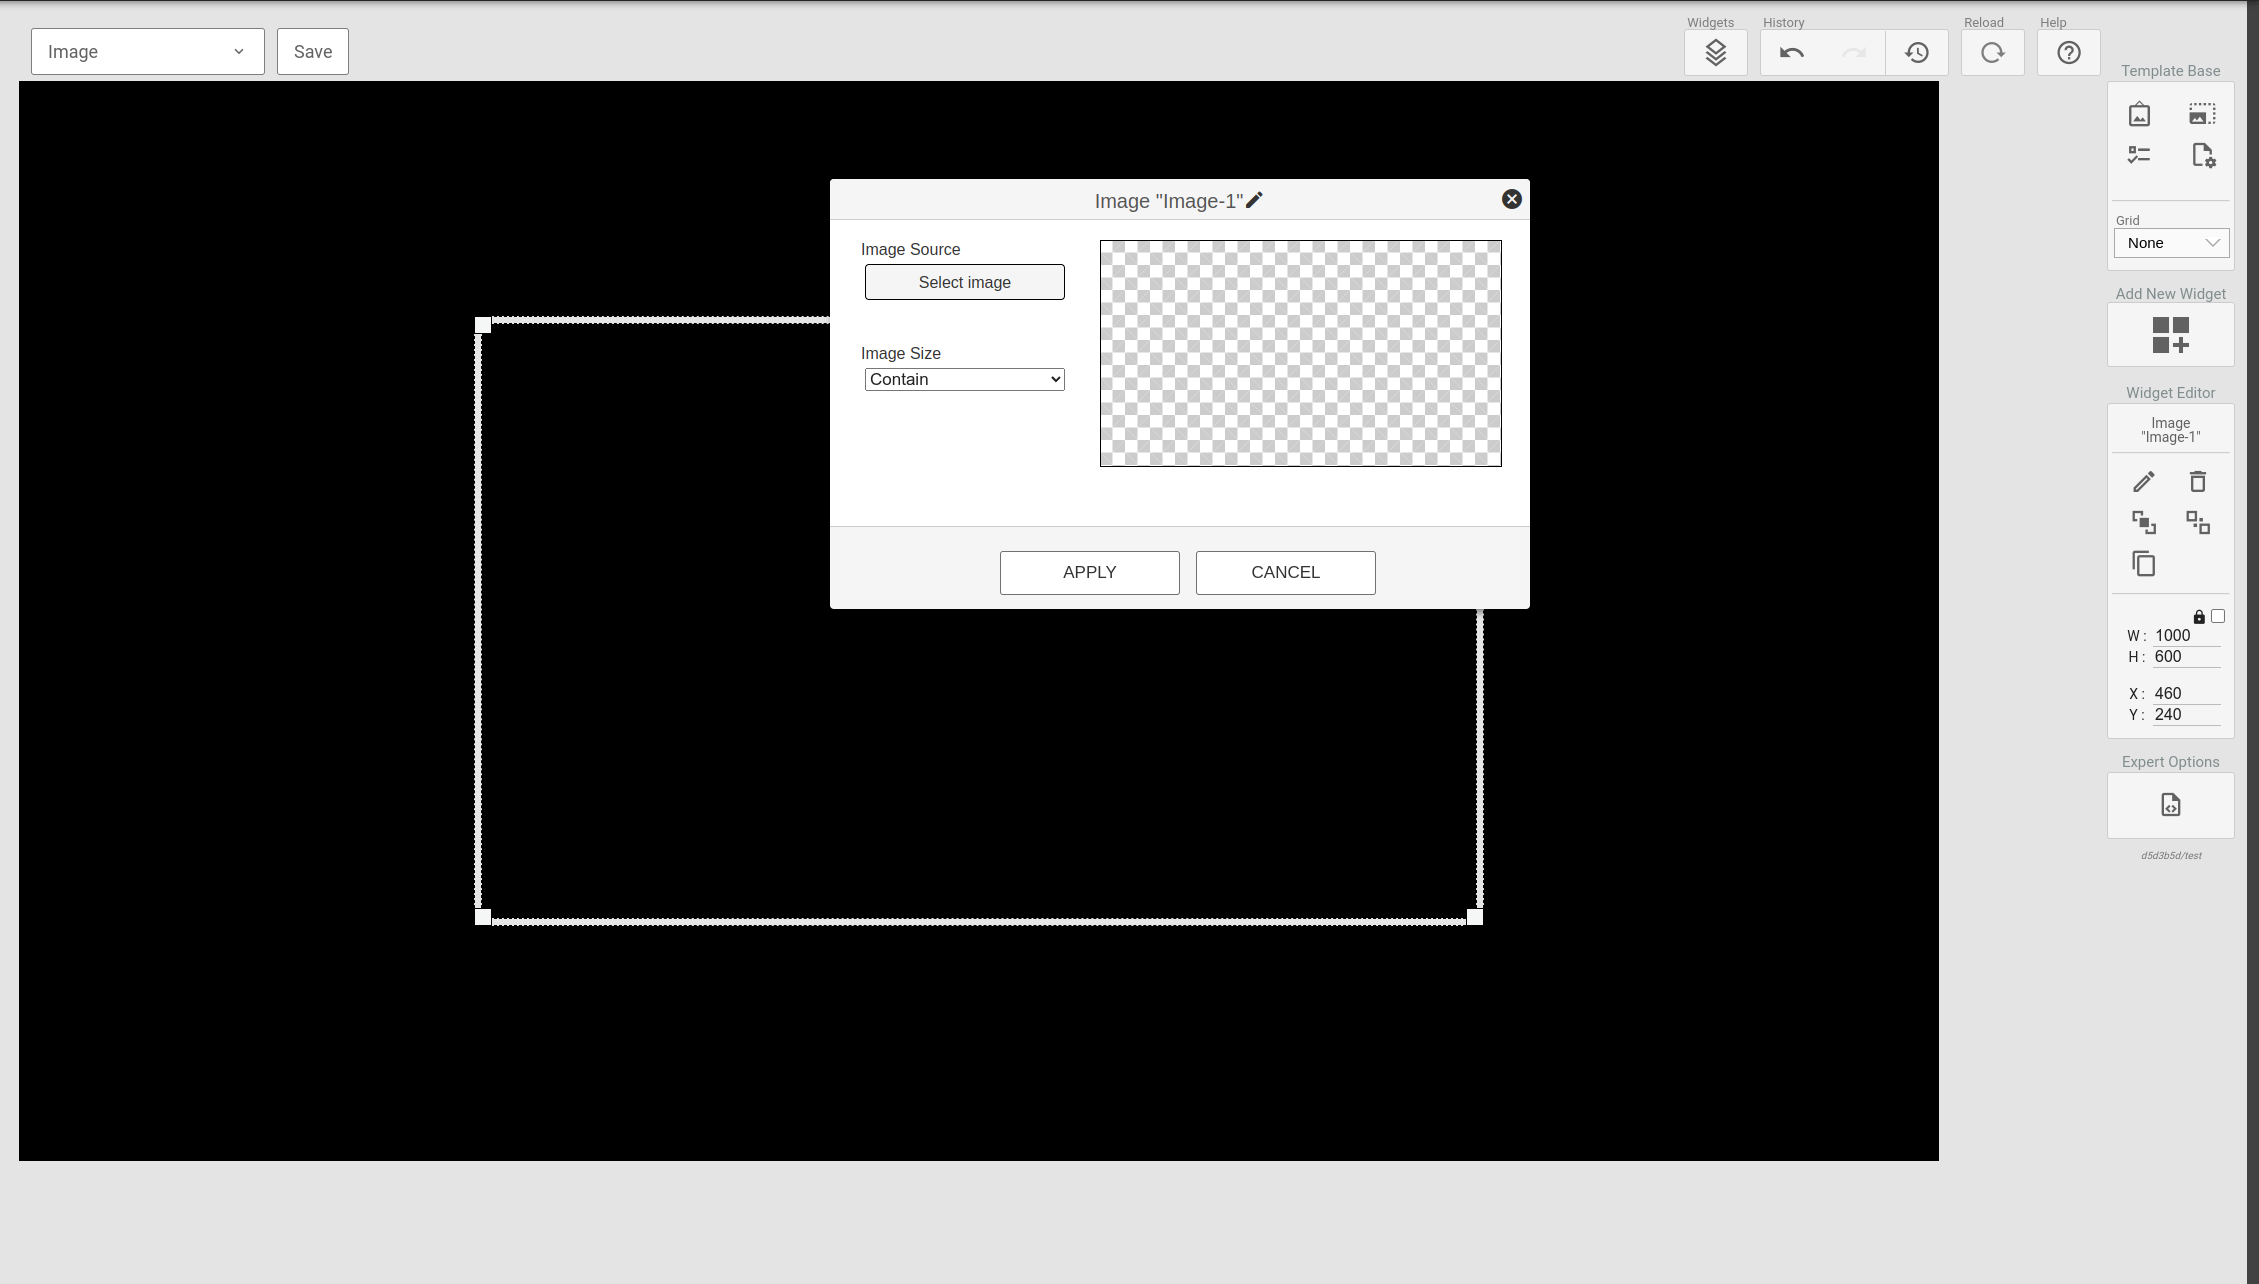Open the Image template type dropdown
This screenshot has width=2259, height=1284.
click(148, 52)
